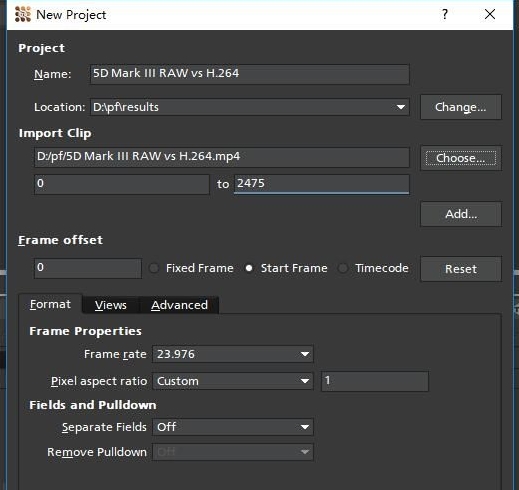Click the Change... location button
This screenshot has height=490, width=519.
click(x=461, y=107)
